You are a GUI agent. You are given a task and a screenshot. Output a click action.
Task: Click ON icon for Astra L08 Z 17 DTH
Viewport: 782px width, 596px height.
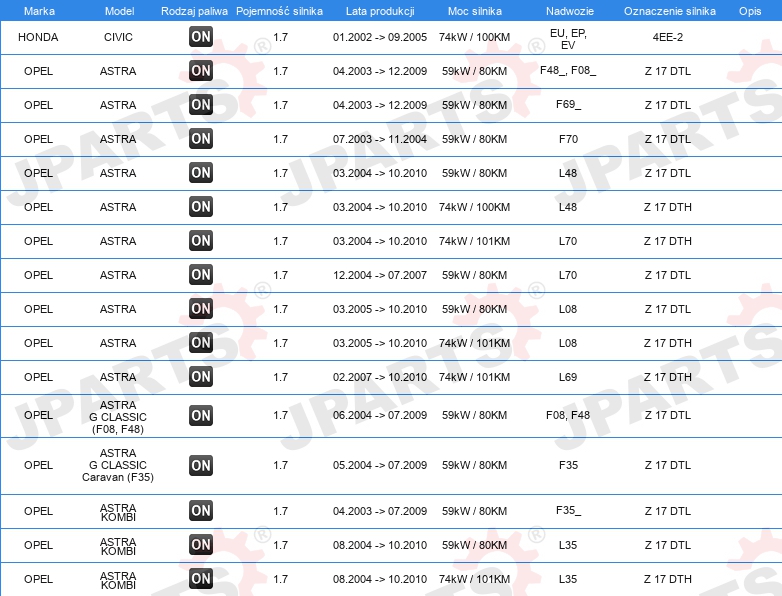[x=201, y=342]
